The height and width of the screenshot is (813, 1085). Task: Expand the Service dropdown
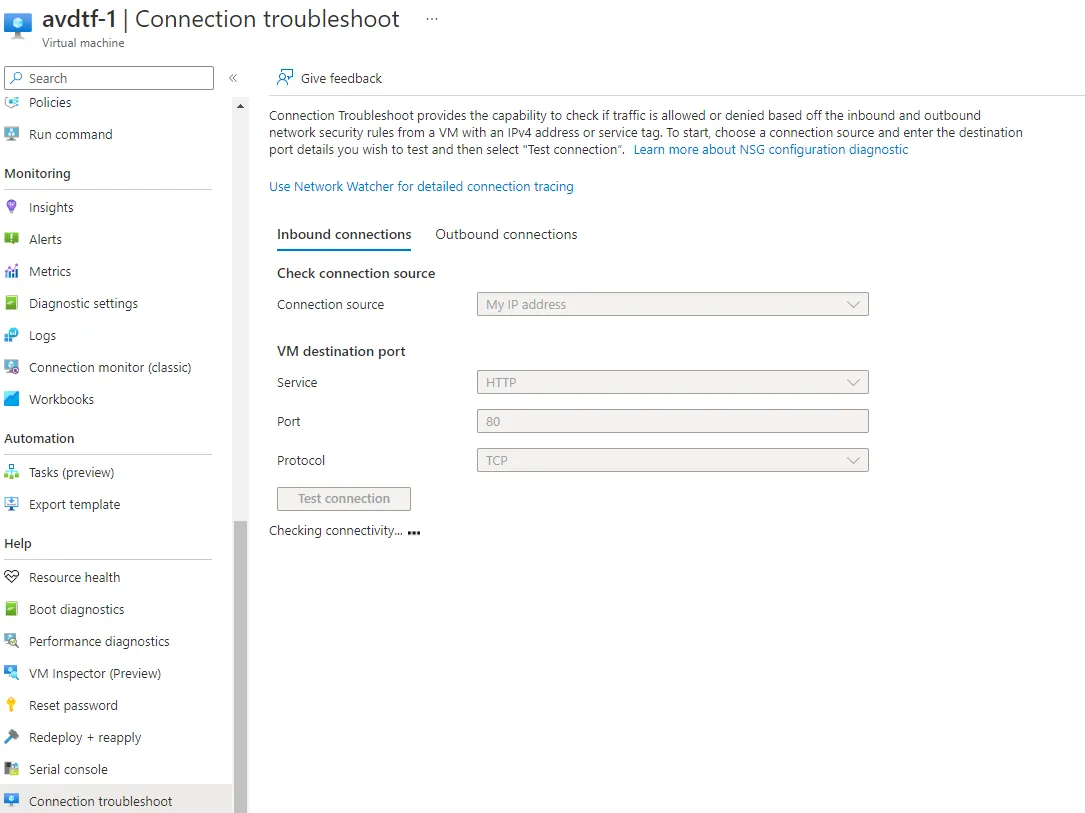[x=672, y=382]
